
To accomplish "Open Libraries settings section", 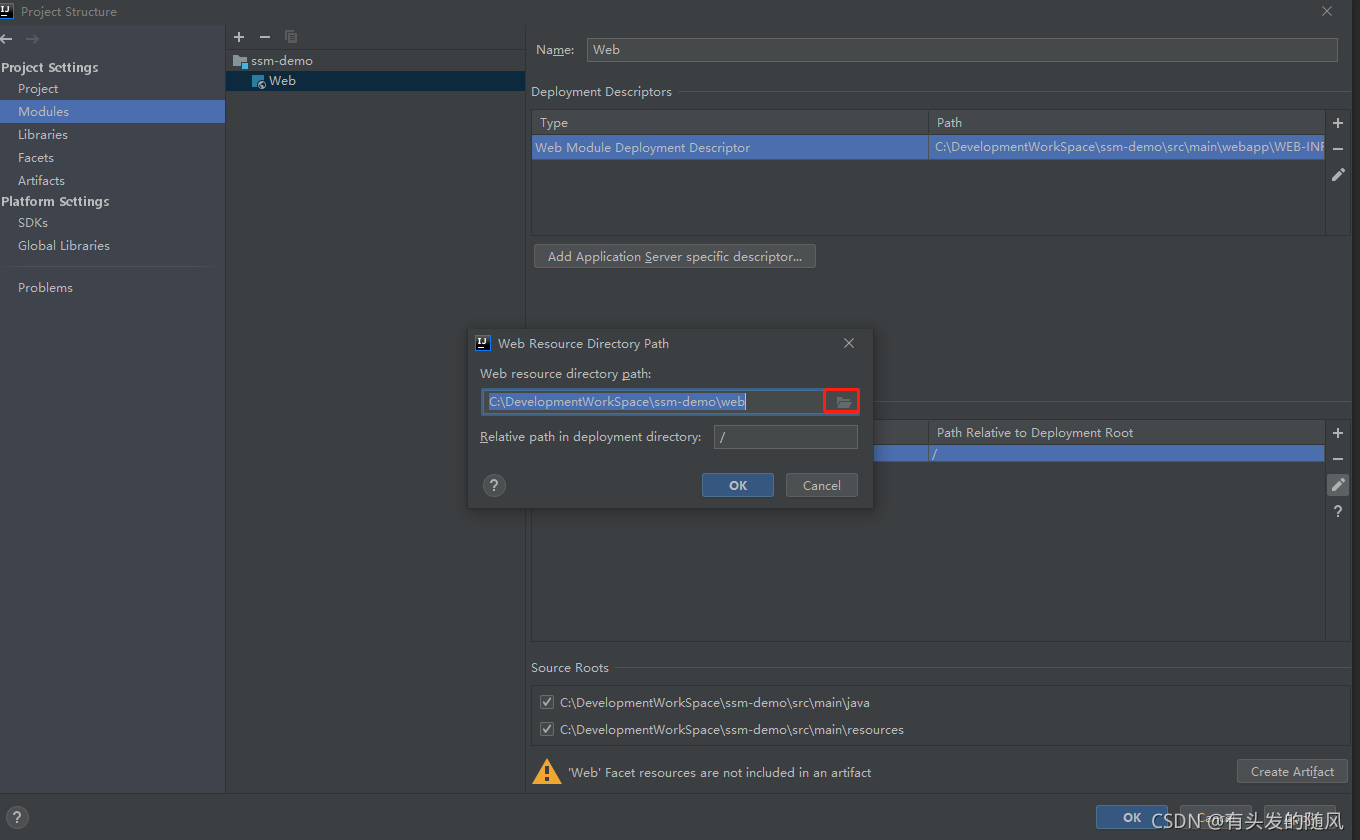I will coord(43,135).
